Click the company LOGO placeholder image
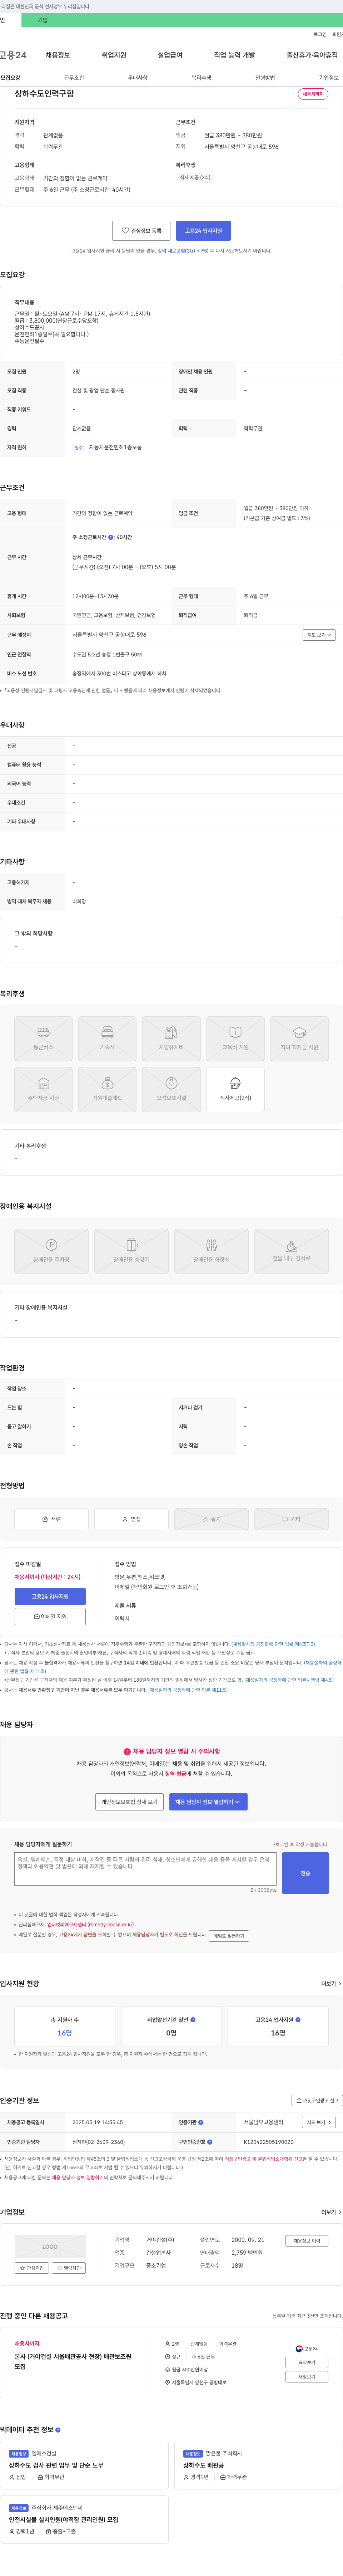 pyautogui.click(x=50, y=2246)
